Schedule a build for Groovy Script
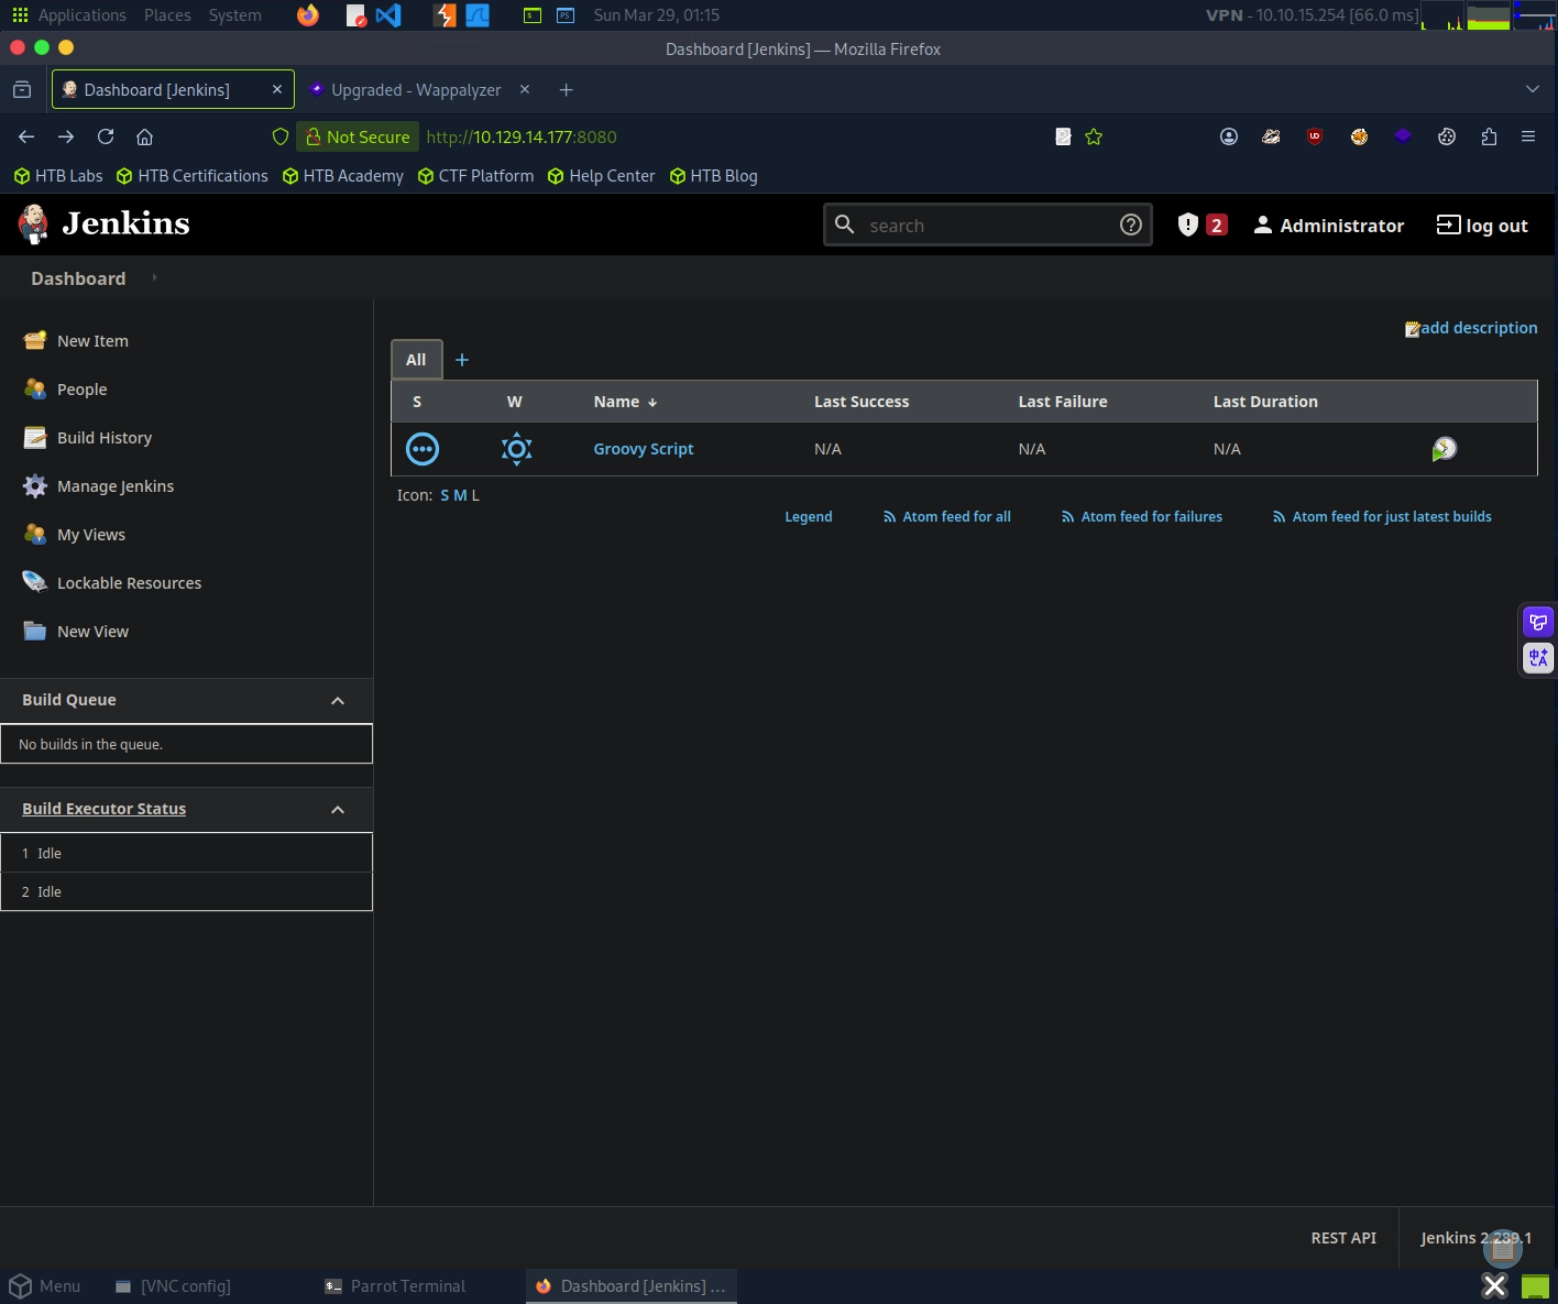The width and height of the screenshot is (1558, 1304). (1444, 449)
